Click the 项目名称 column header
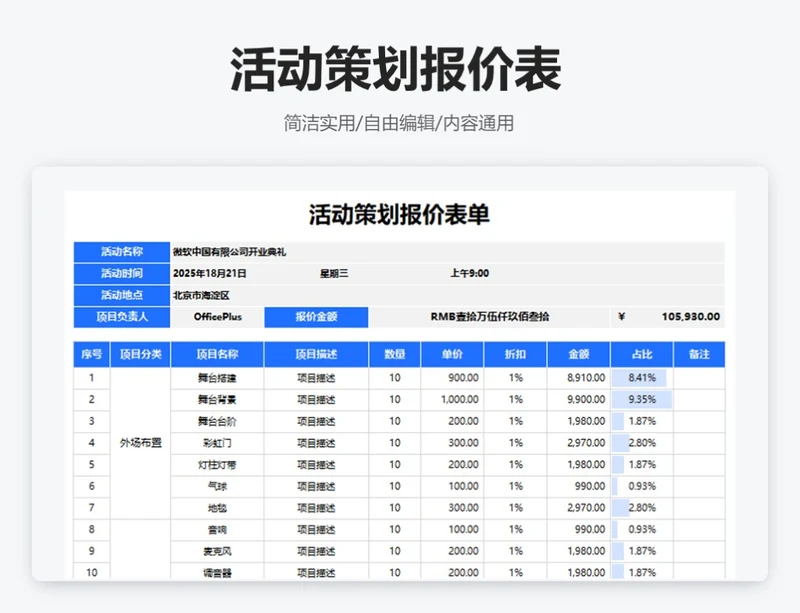Image resolution: width=800 pixels, height=613 pixels. click(217, 354)
